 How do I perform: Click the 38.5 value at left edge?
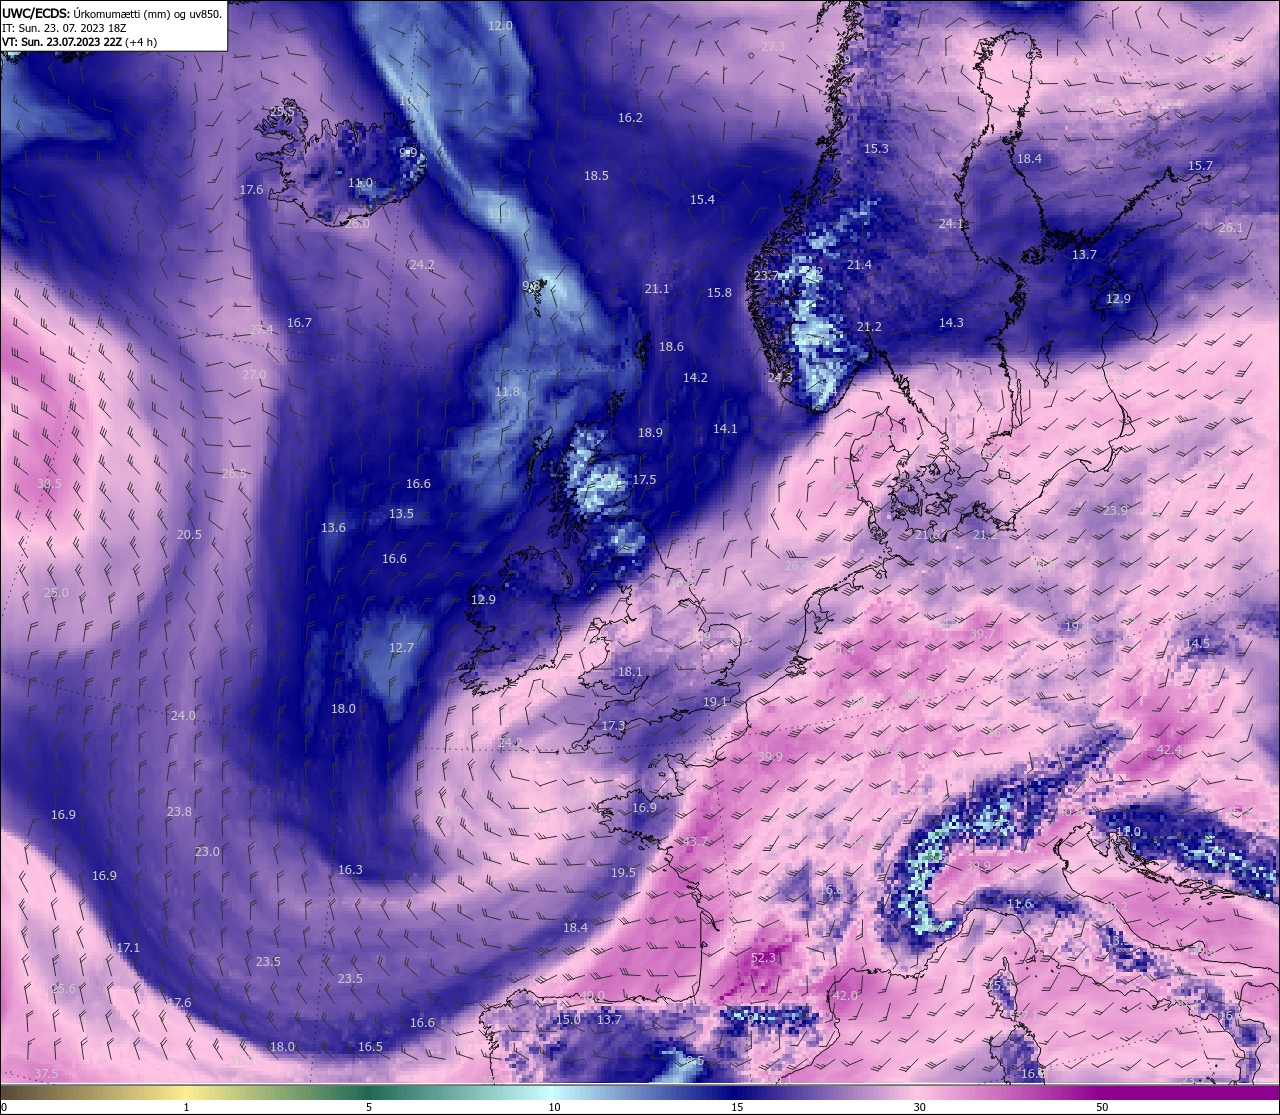click(x=49, y=483)
